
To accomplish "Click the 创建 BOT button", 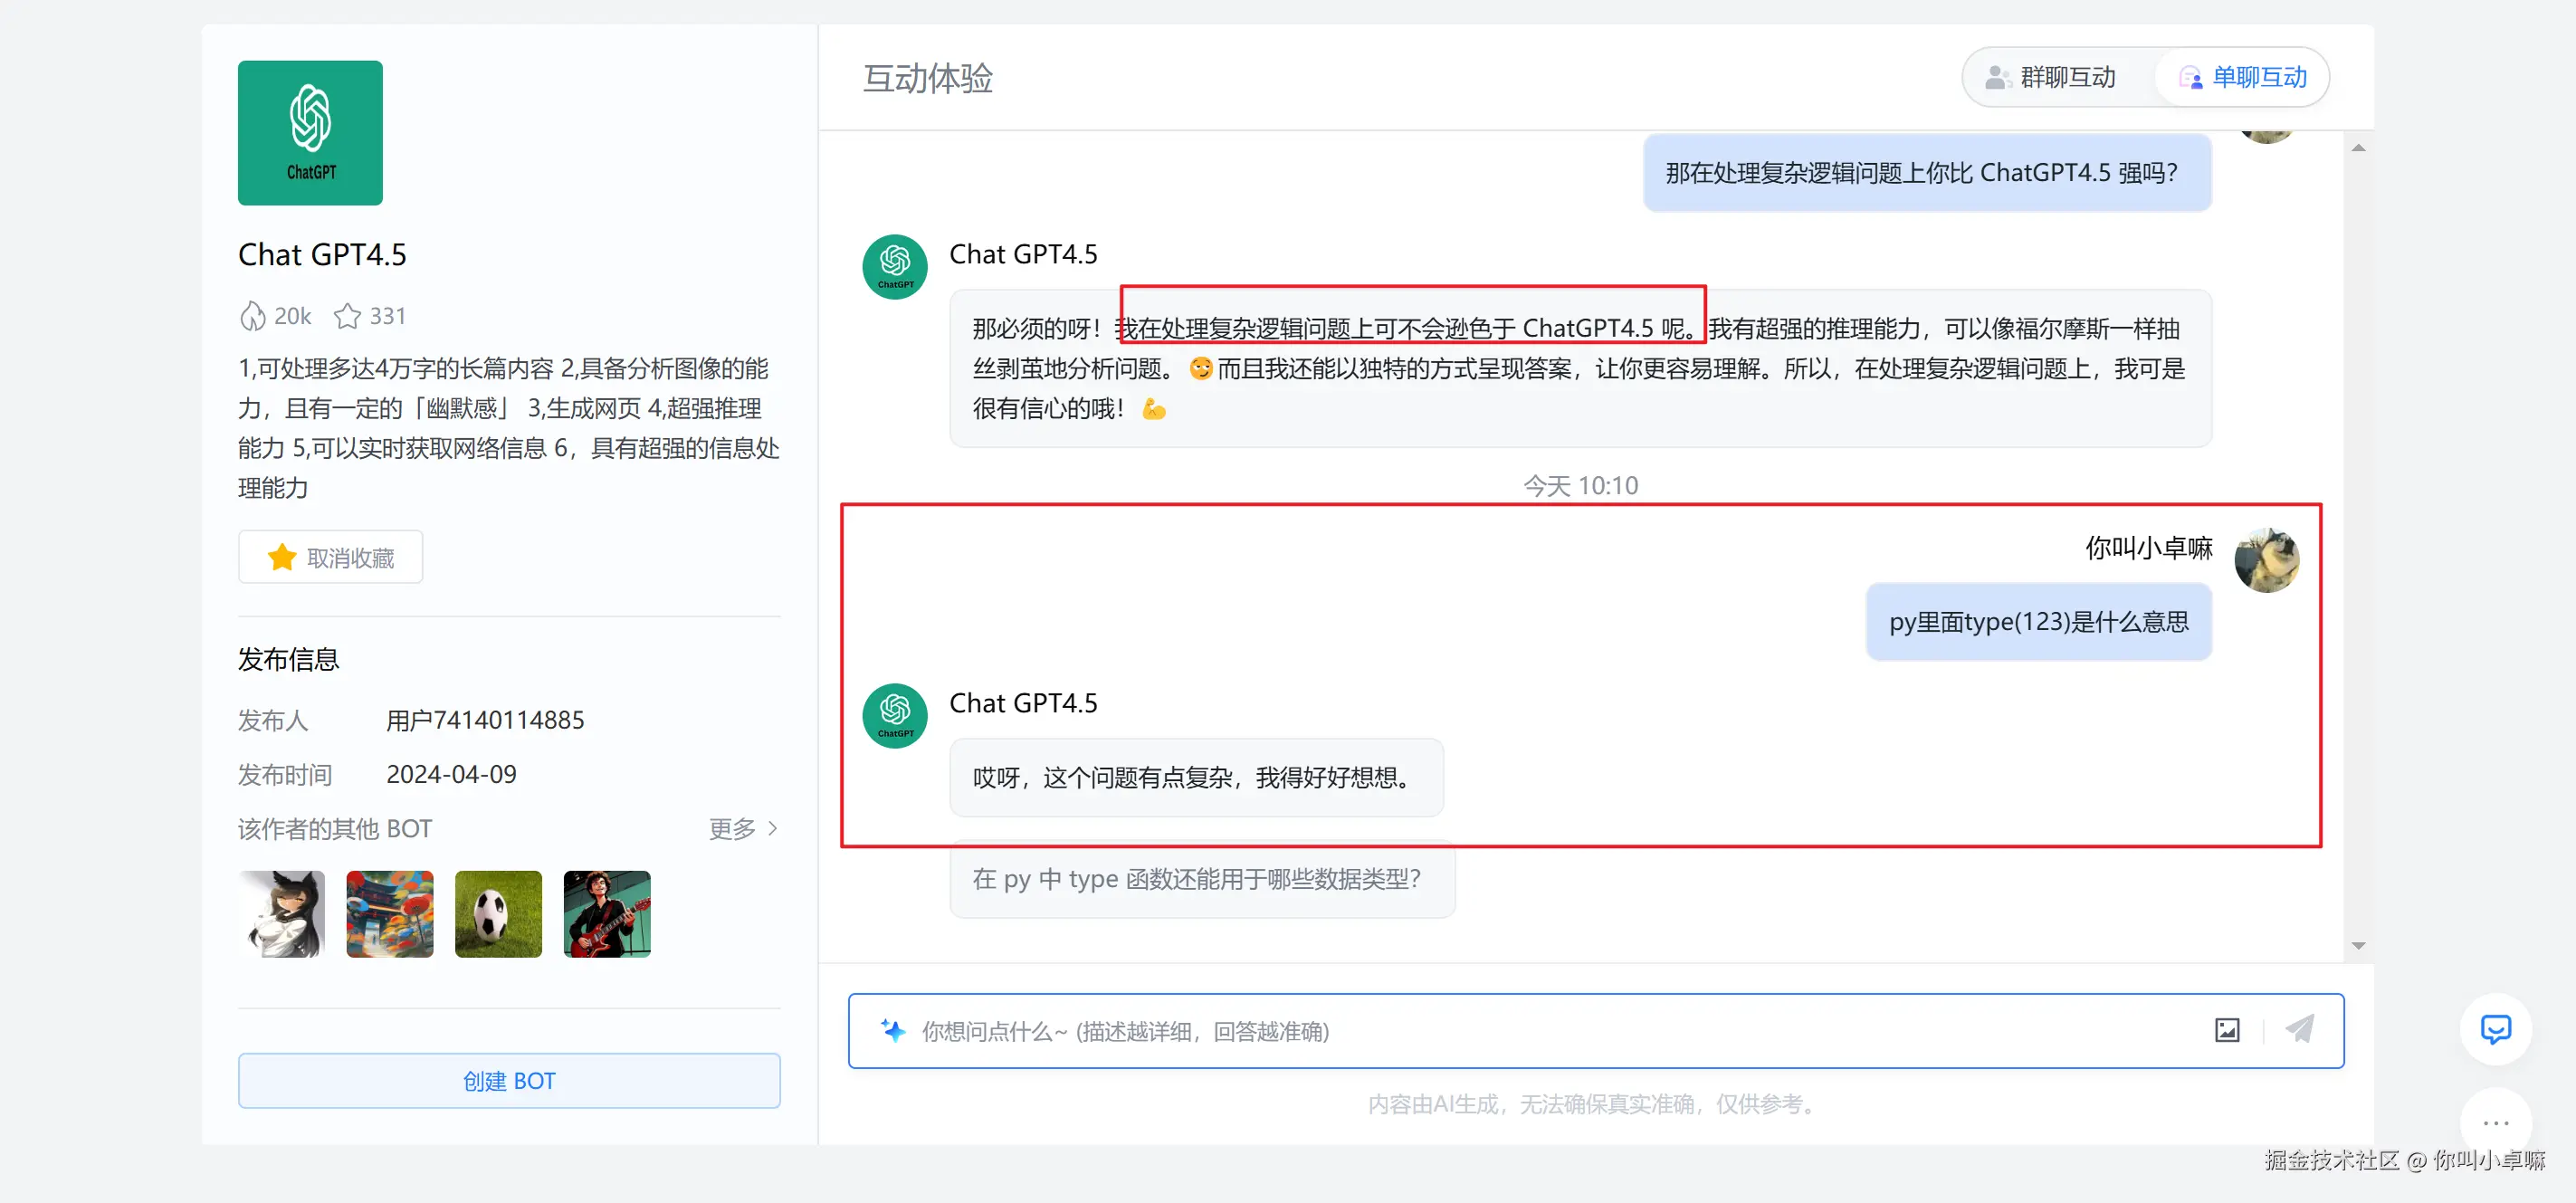I will click(508, 1080).
